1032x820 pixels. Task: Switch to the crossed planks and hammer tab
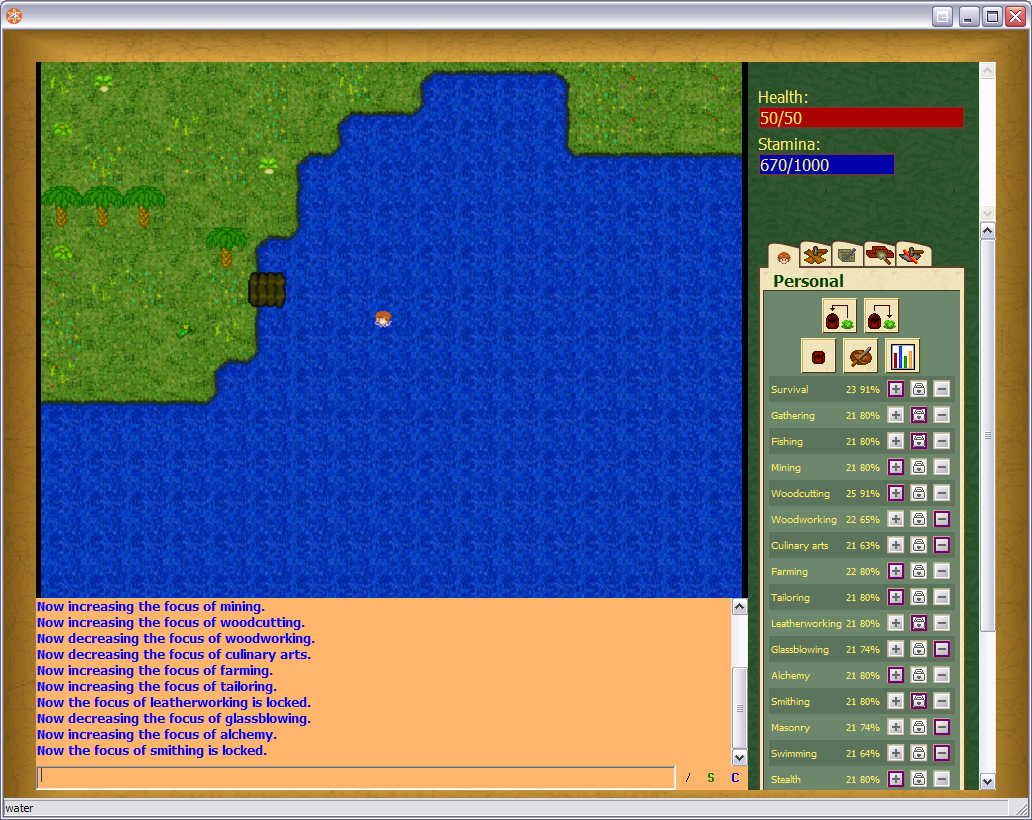coord(815,255)
